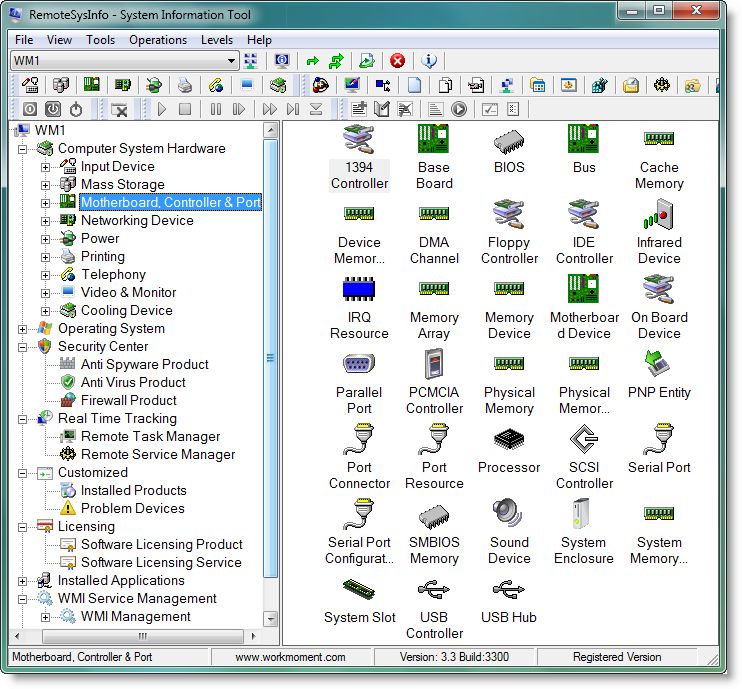Select Remote Task Manager in tree
This screenshot has height=689, width=742.
click(x=150, y=436)
